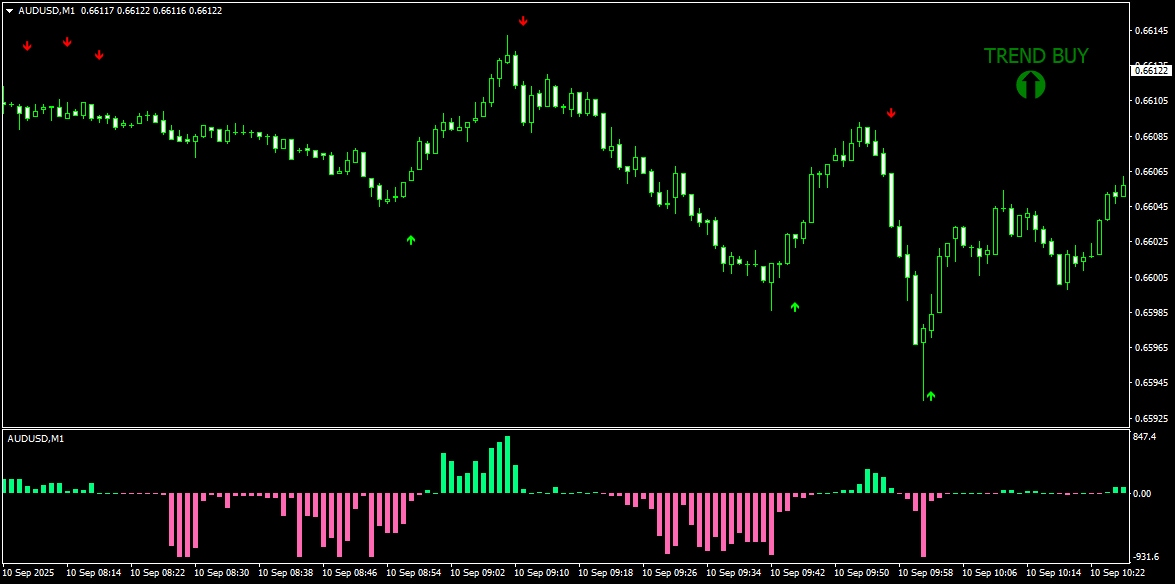Screen dimensions: 1175x584
Task: Click the 0.66045 price scale label
Action: pos(1151,207)
